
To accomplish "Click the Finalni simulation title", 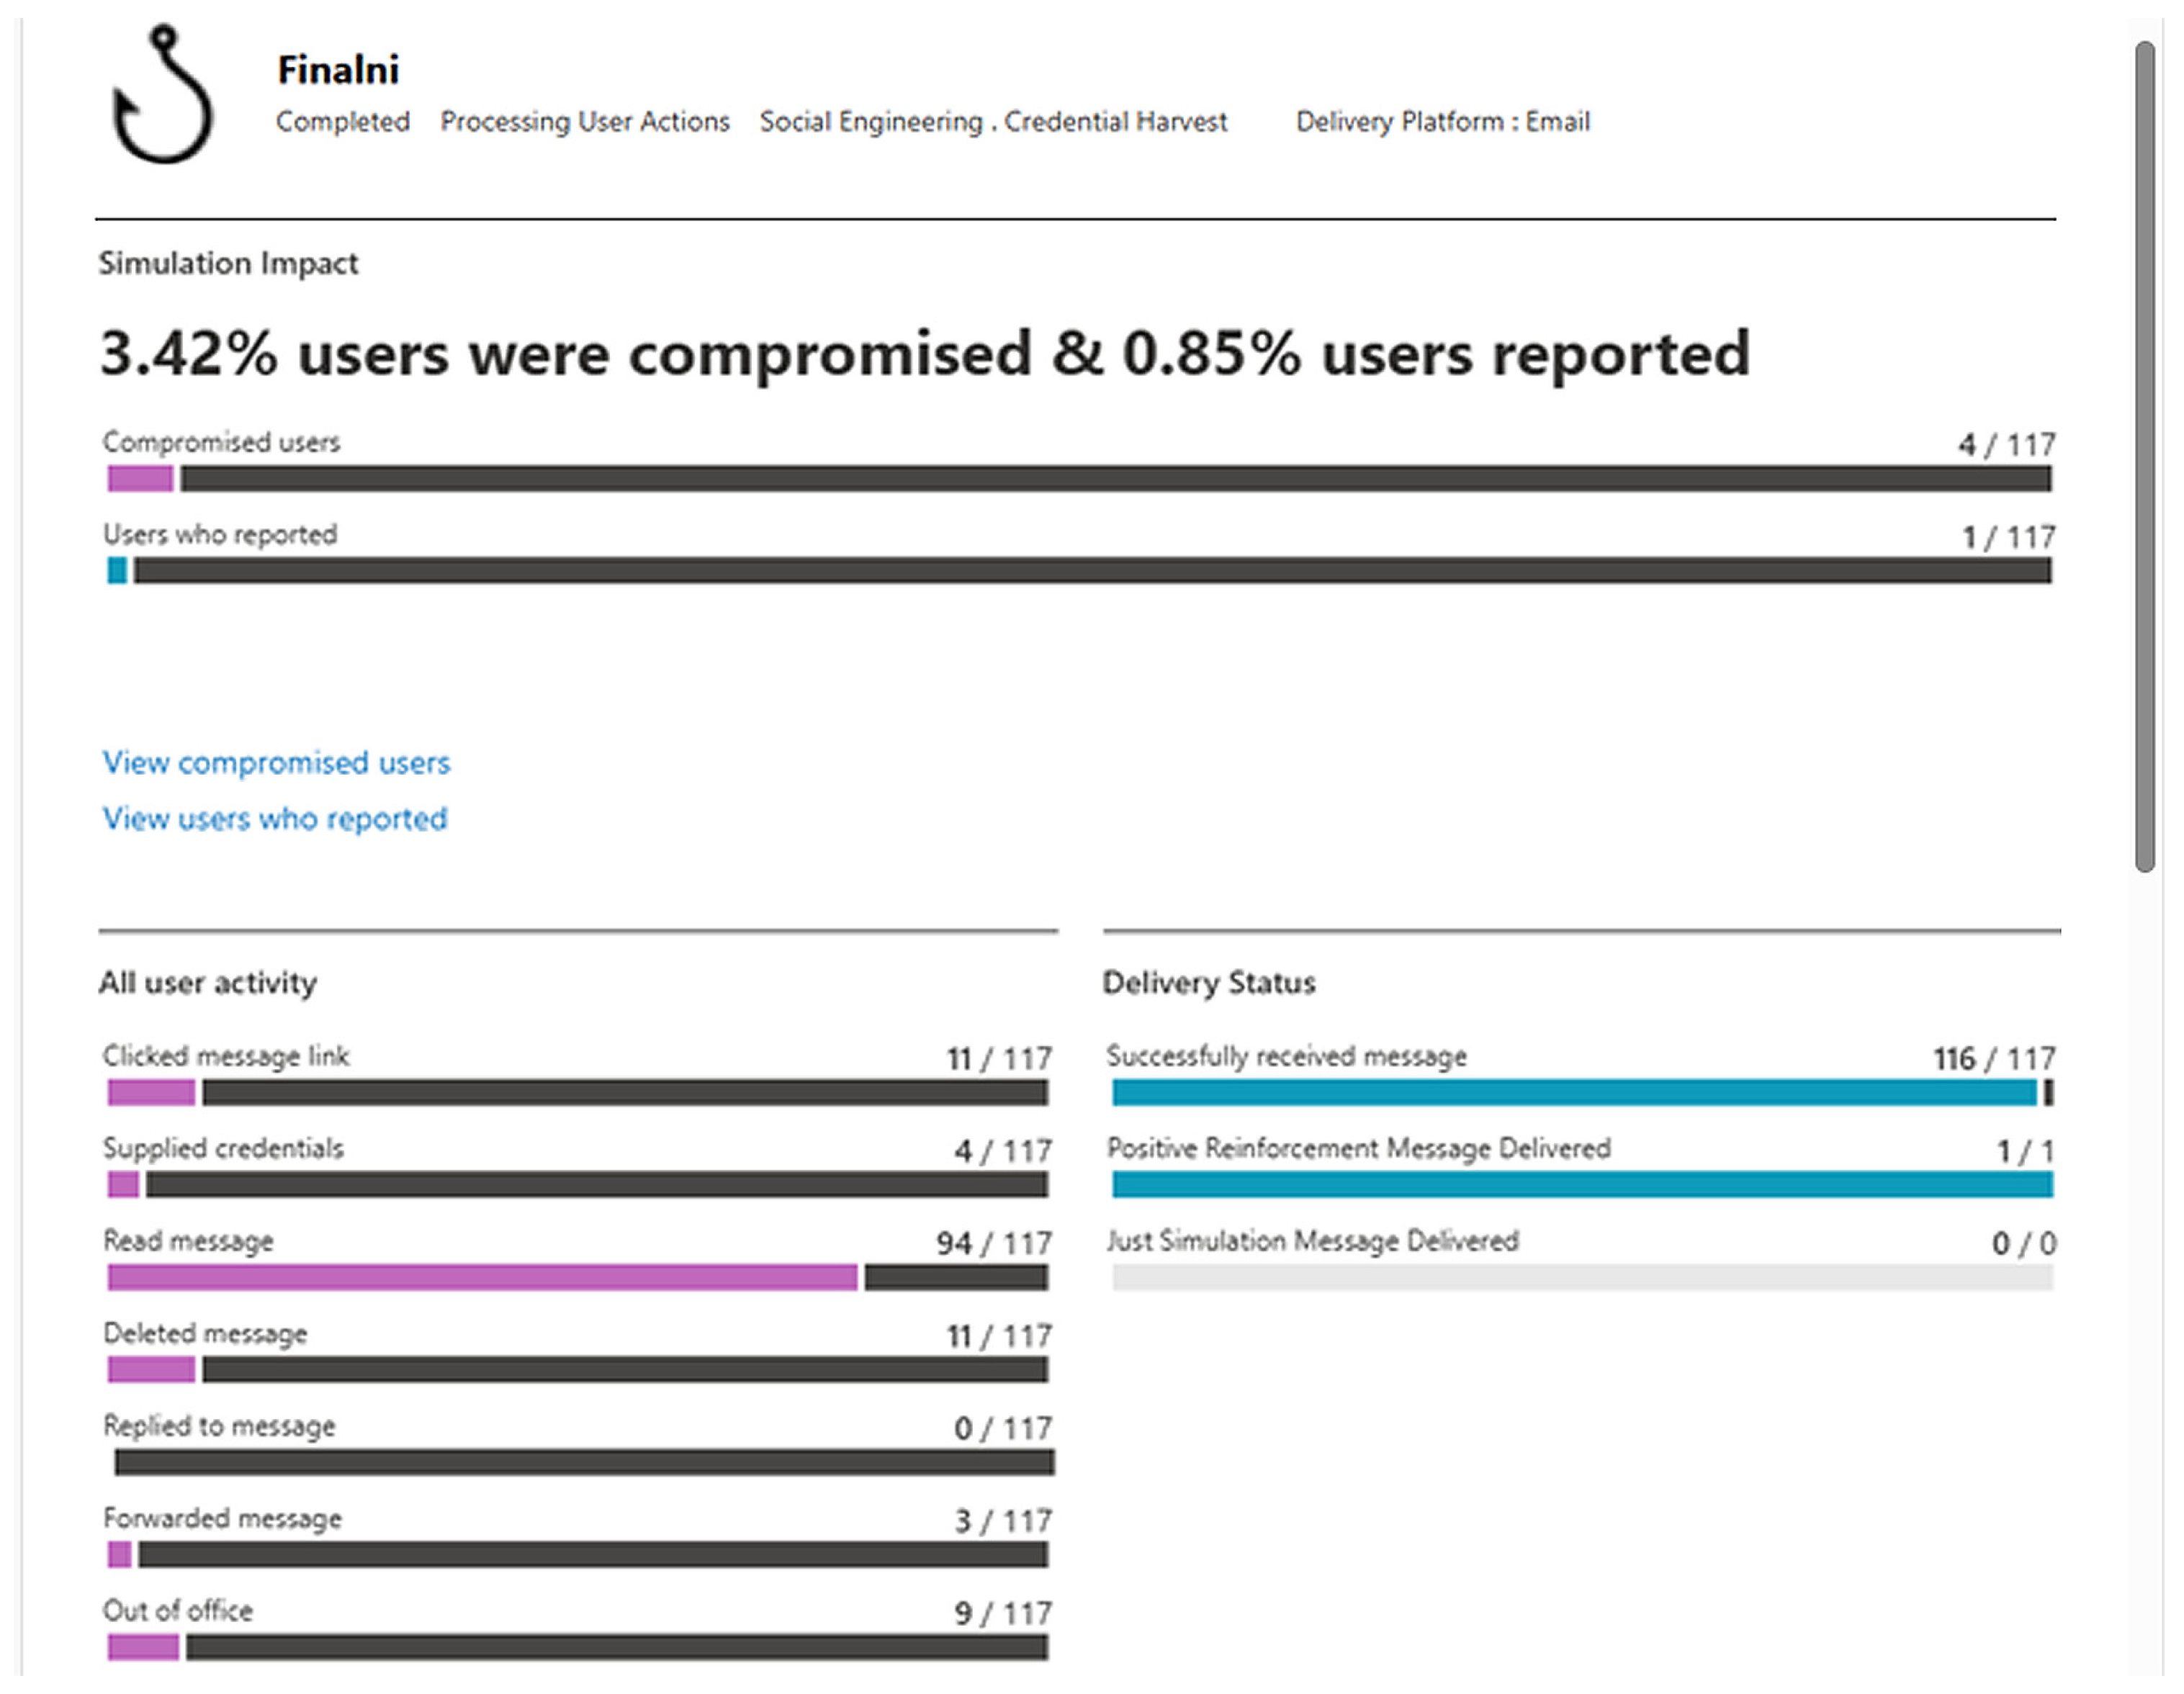I will [x=338, y=70].
